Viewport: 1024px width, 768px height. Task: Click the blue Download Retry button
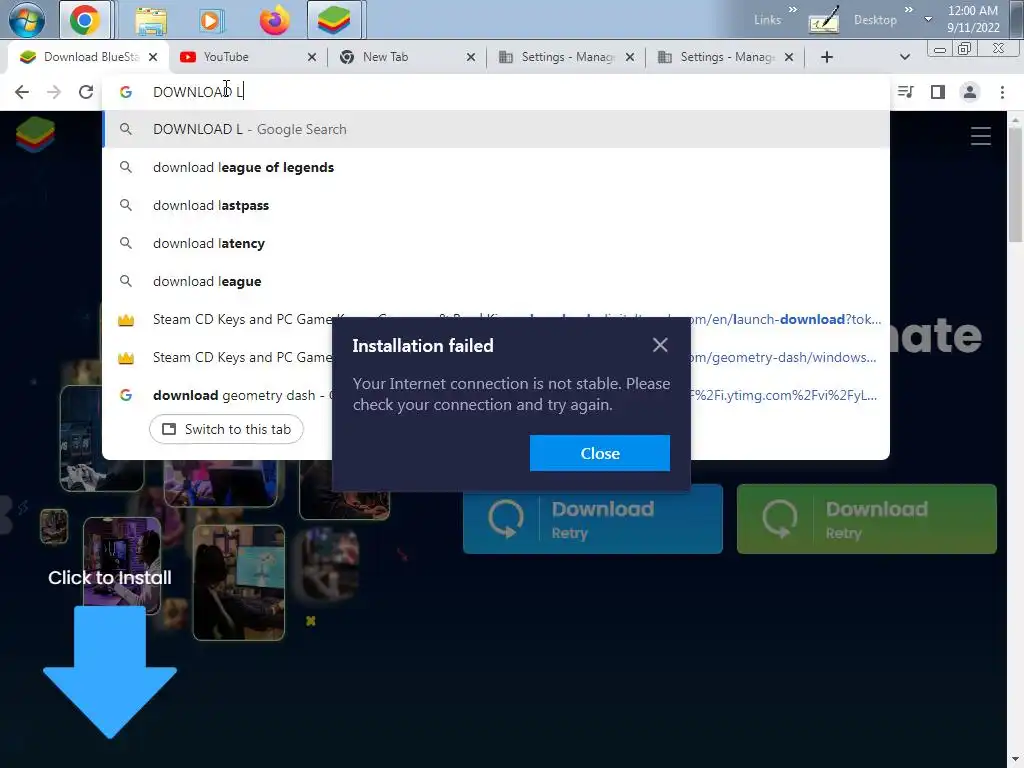592,519
